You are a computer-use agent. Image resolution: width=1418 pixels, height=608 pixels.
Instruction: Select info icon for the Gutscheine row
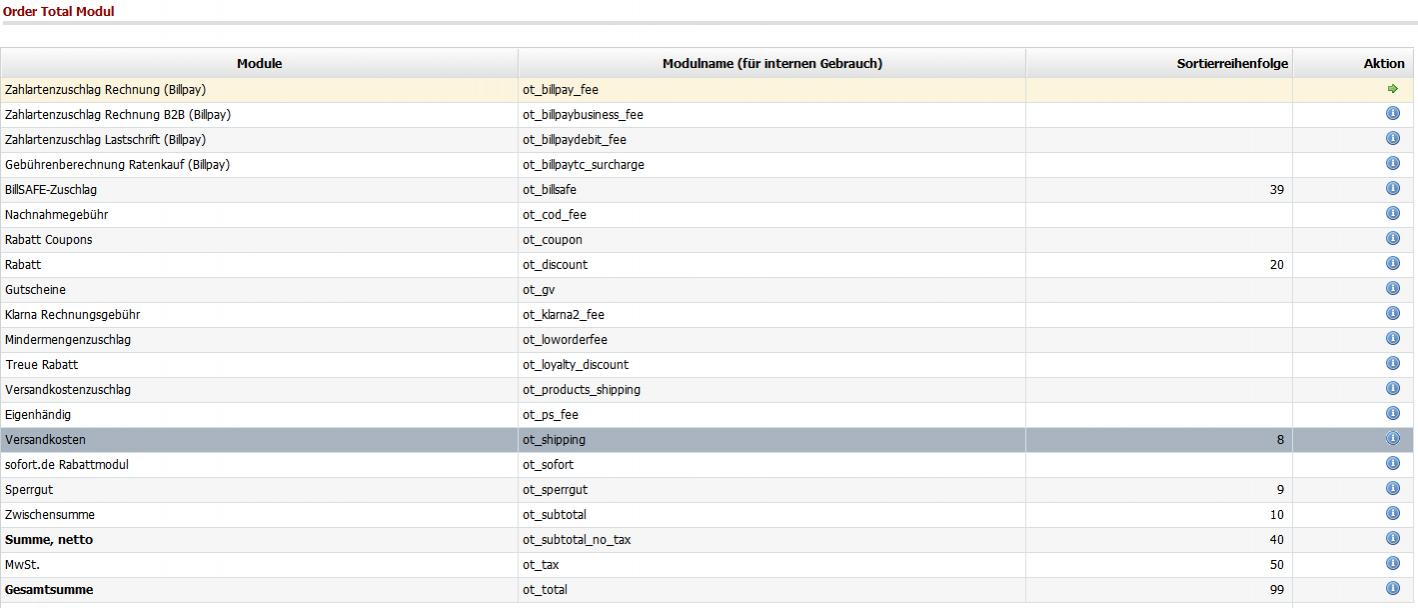1392,289
